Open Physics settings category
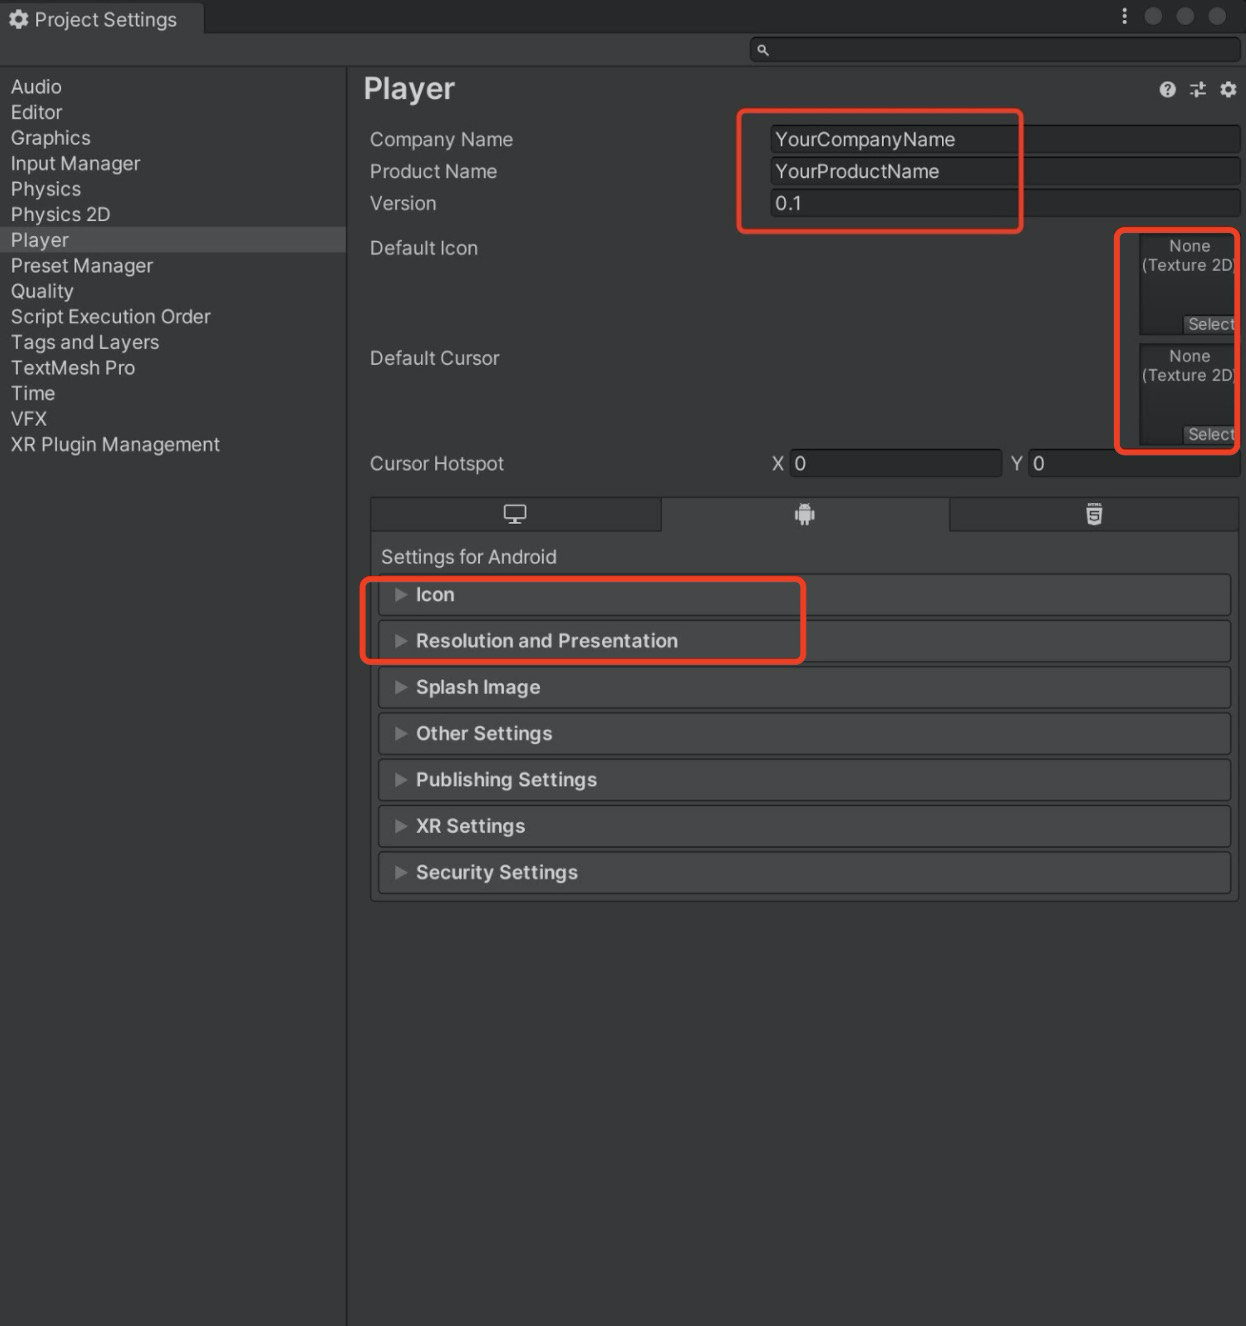Image resolution: width=1246 pixels, height=1326 pixels. coord(173,189)
